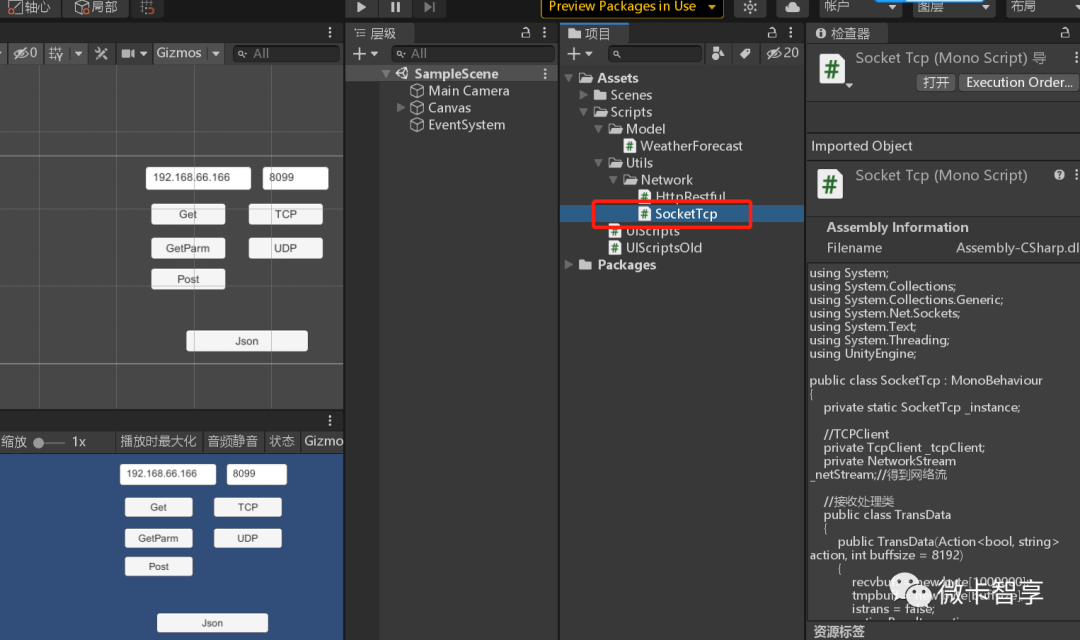
Task: Click the wrench tools icon in Scene toolbar
Action: [100, 53]
